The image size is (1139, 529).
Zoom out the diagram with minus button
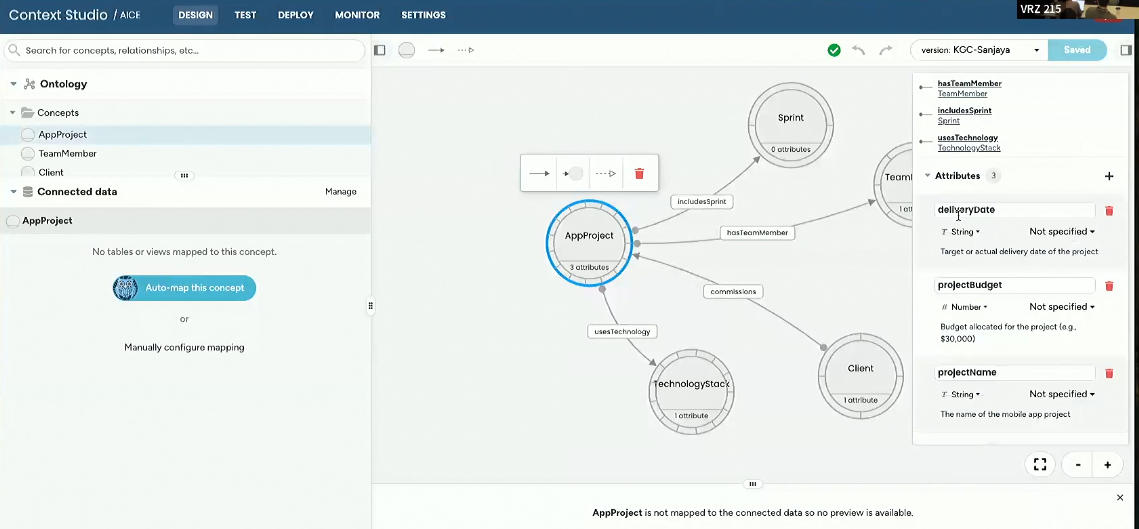click(1078, 464)
